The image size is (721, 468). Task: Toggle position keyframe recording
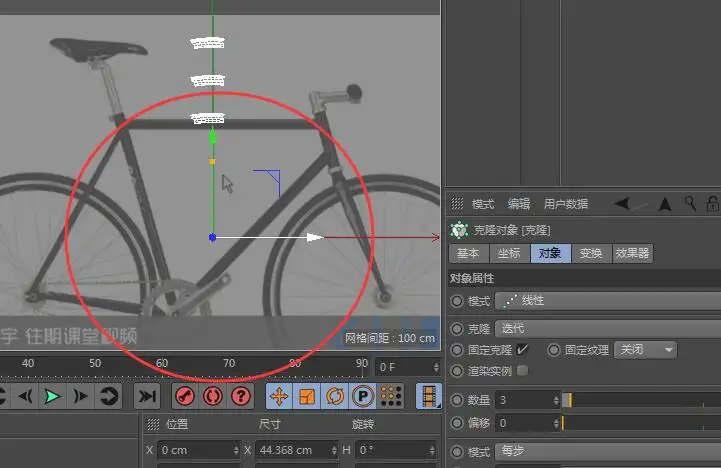pyautogui.click(x=279, y=396)
